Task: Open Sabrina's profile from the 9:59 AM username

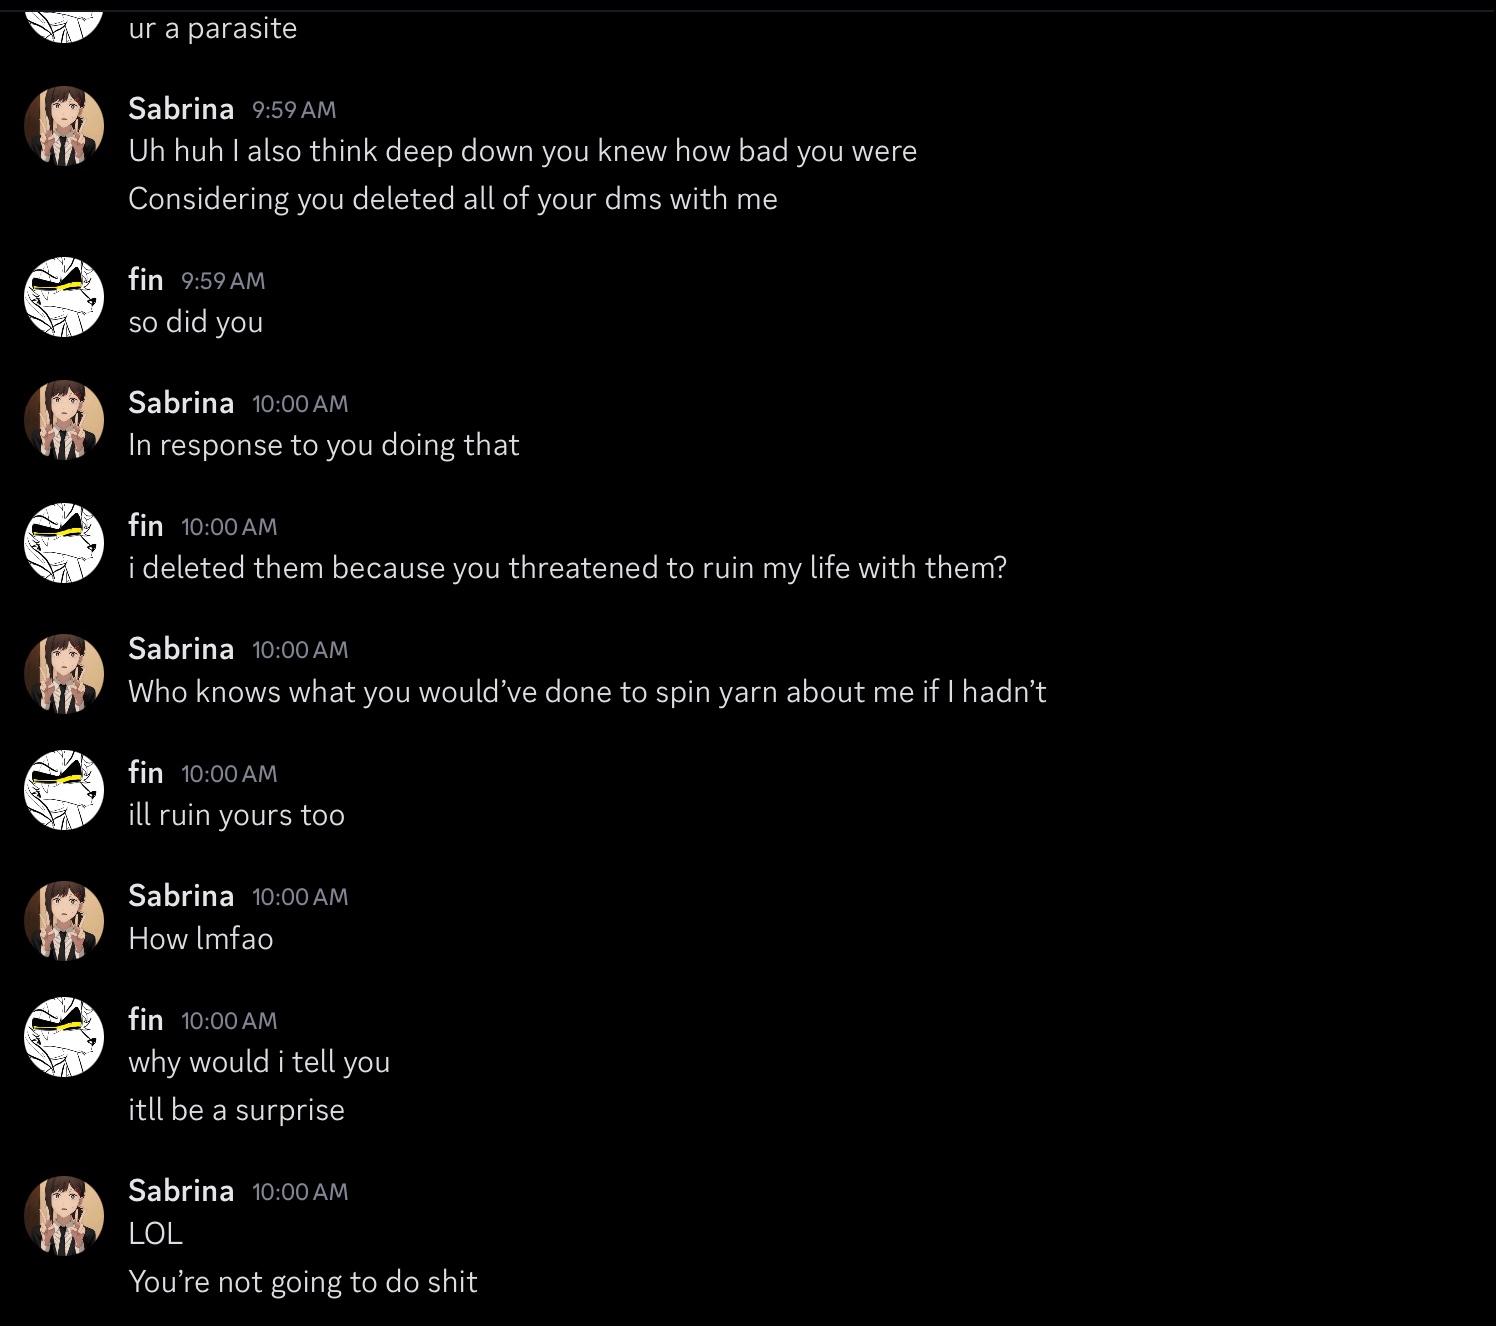Action: pos(181,108)
